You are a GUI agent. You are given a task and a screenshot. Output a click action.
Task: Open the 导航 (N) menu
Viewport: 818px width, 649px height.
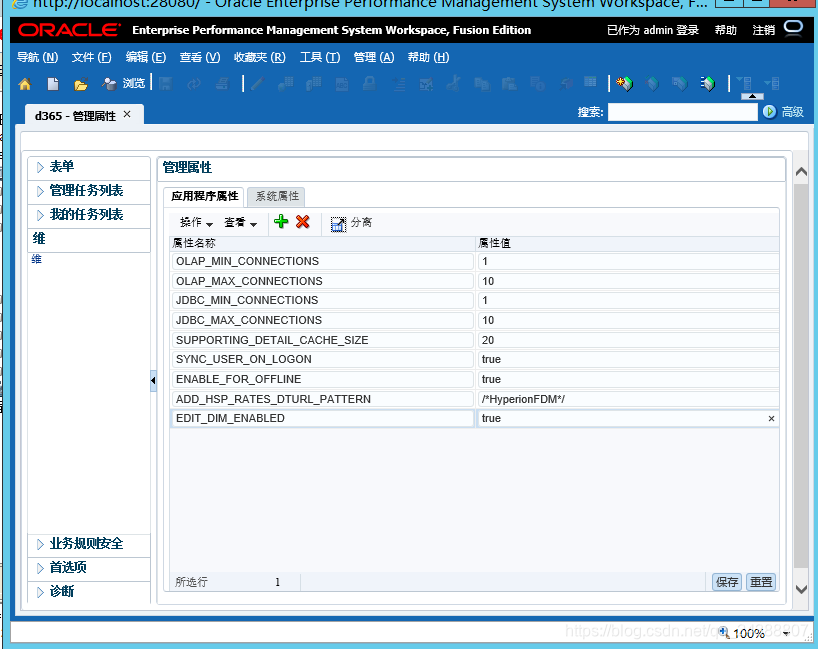(38, 57)
